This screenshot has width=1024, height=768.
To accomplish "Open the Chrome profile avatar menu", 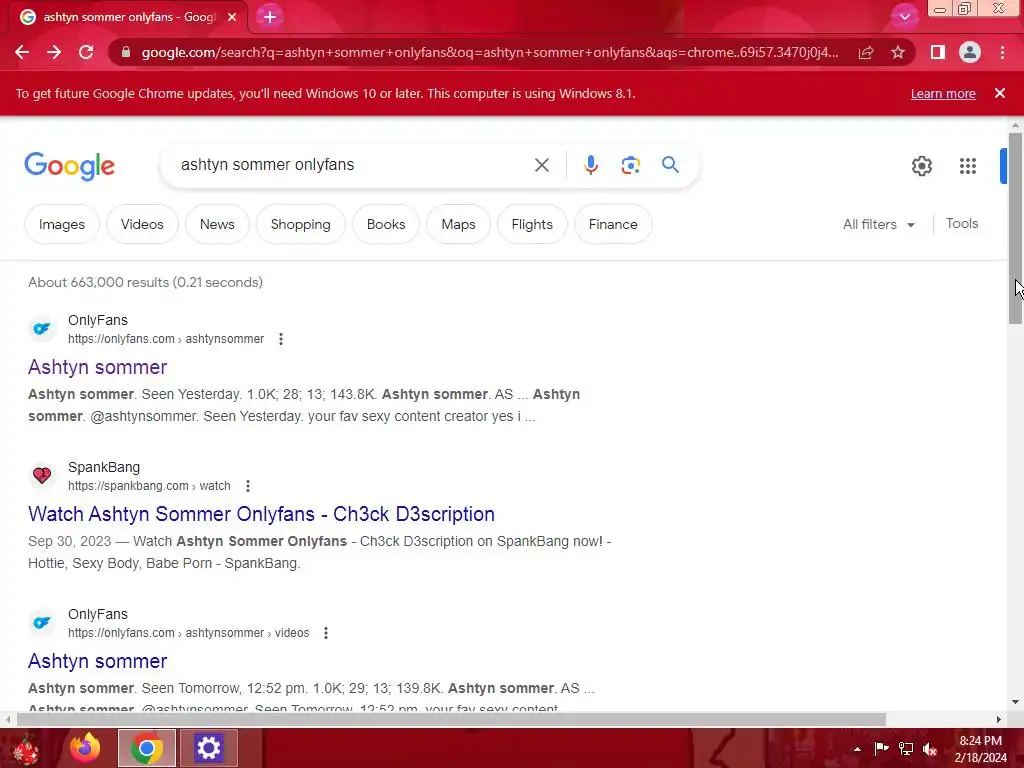I will pyautogui.click(x=970, y=52).
